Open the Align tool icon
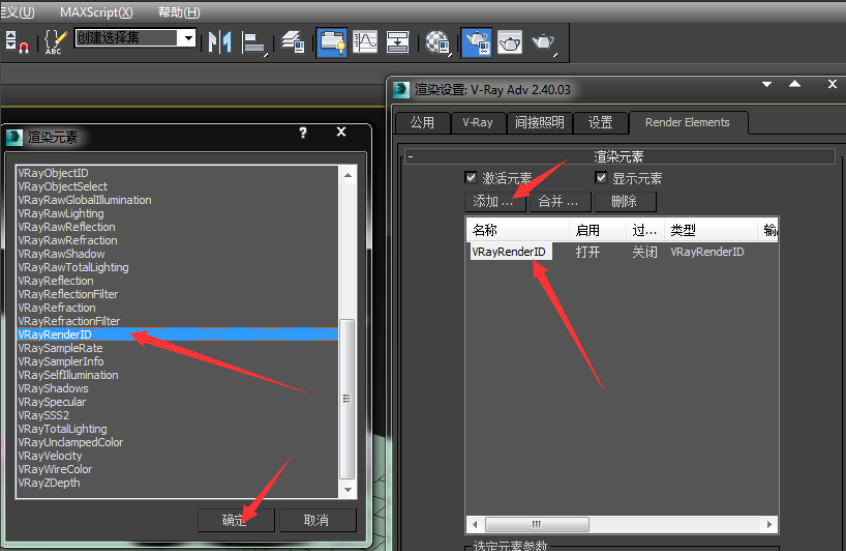The height and width of the screenshot is (551, 846). click(x=254, y=43)
